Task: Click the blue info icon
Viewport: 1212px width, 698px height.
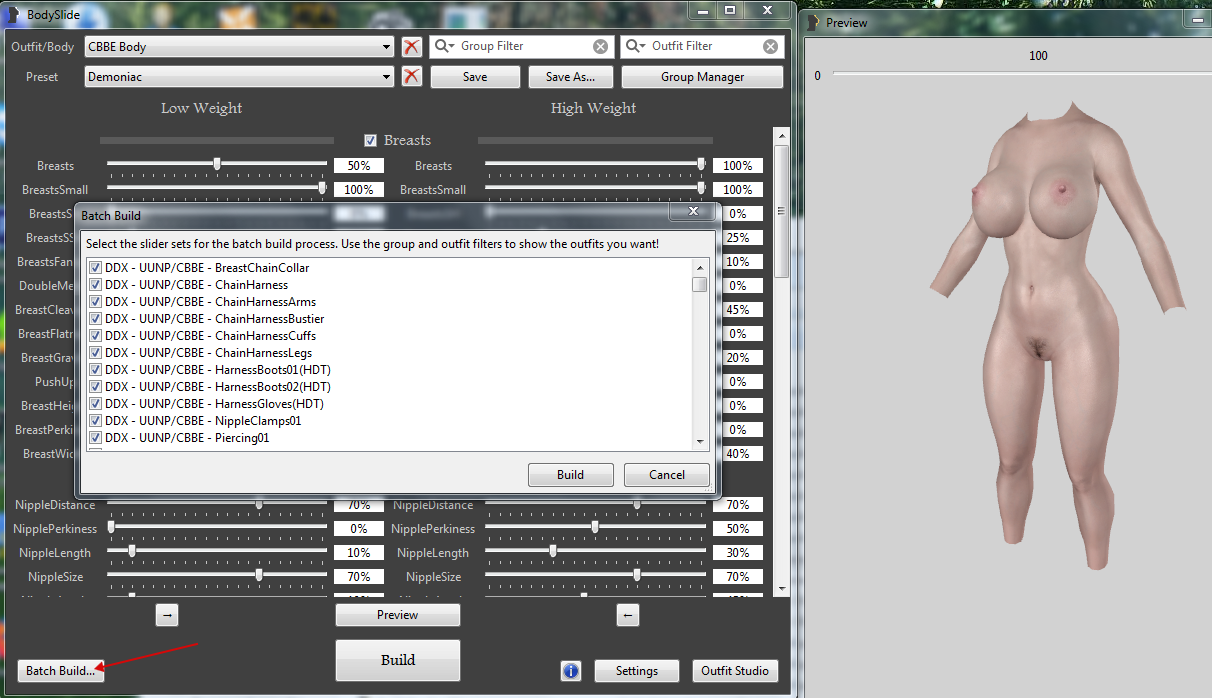Action: [571, 671]
